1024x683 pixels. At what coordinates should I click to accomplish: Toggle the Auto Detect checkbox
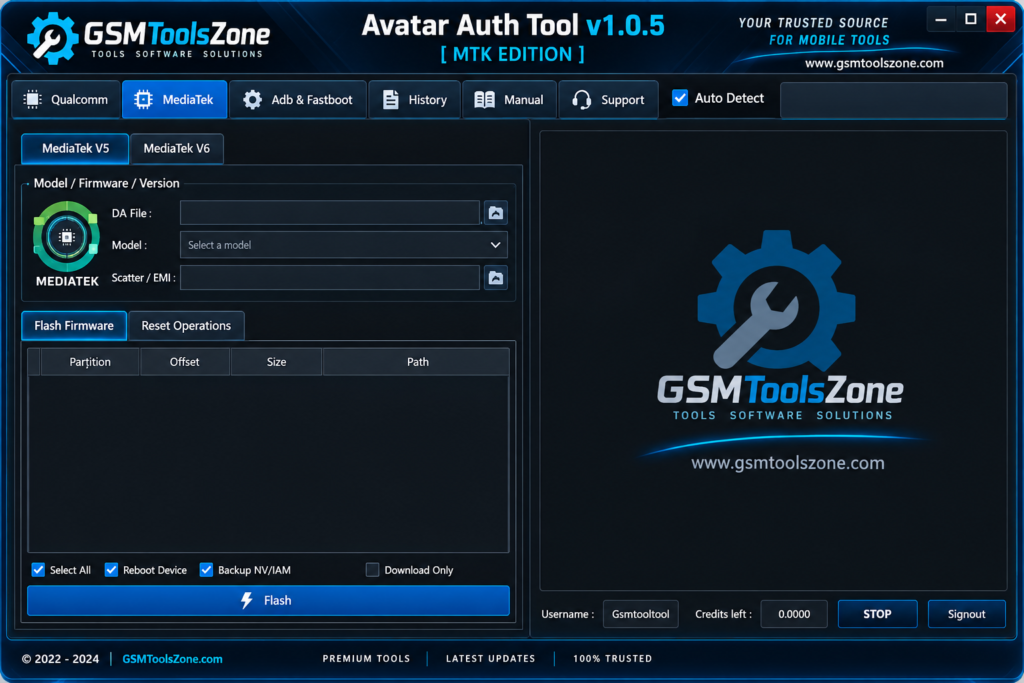coord(680,98)
